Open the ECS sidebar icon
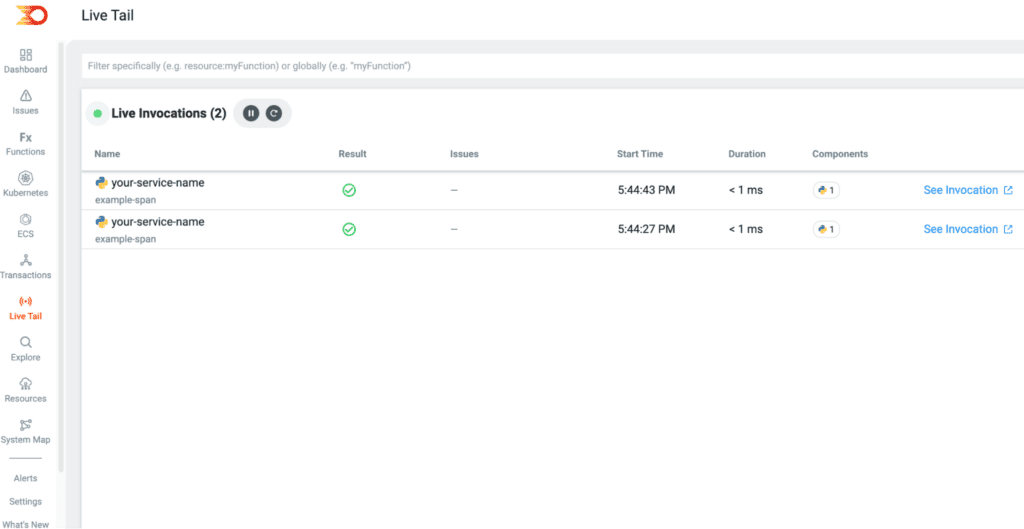 tap(25, 219)
